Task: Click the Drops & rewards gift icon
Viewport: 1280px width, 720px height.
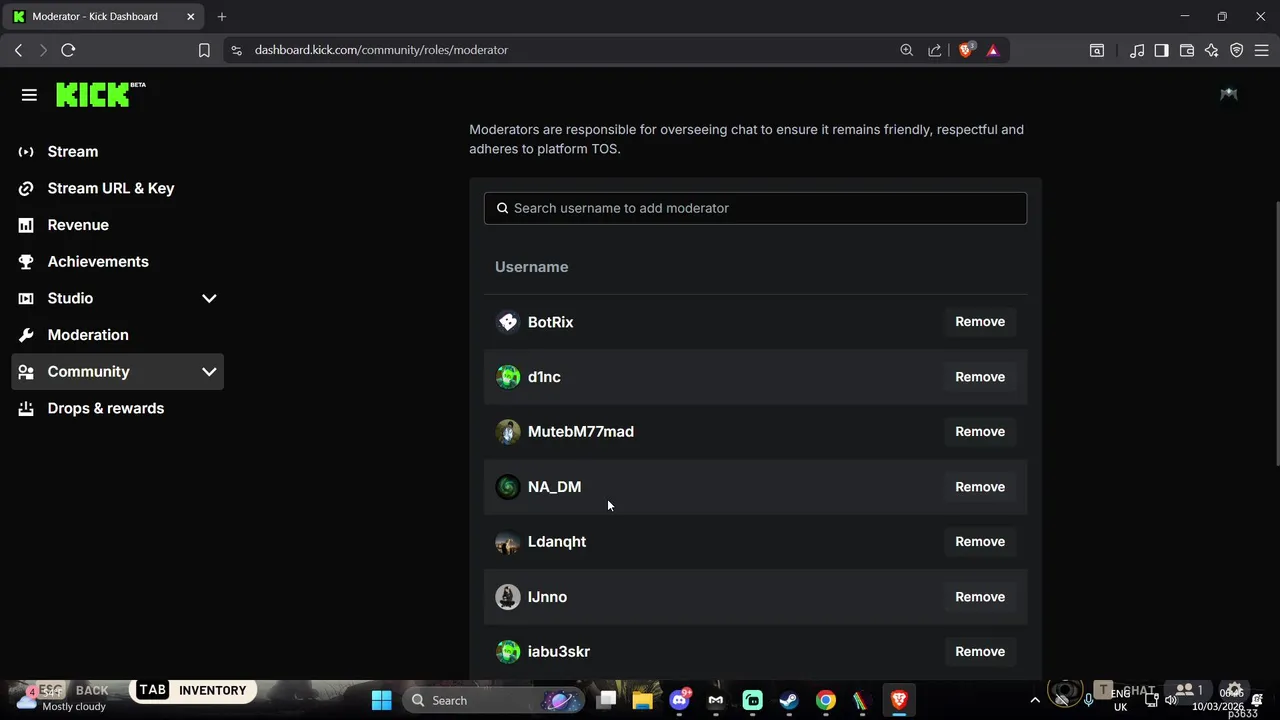Action: [26, 408]
